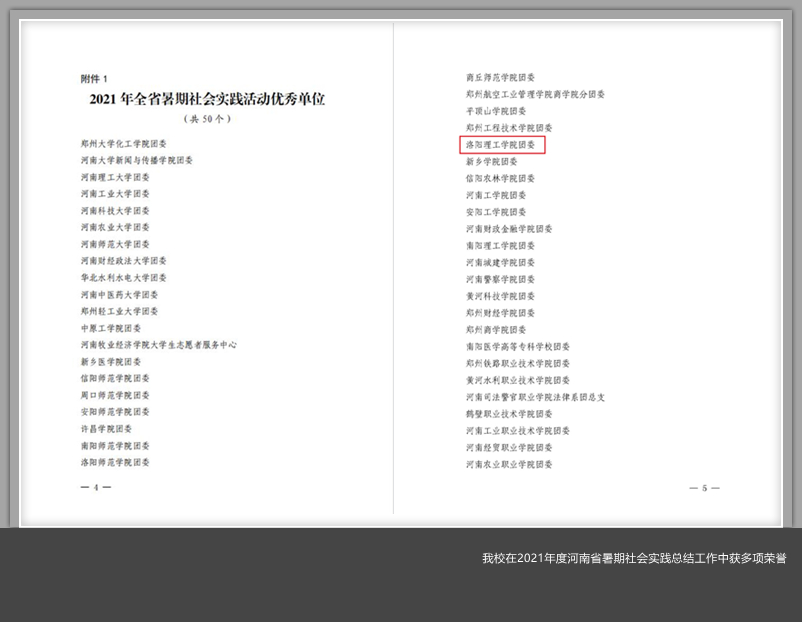Click the 郑州大学化工学院团委 line
The width and height of the screenshot is (802, 622).
coord(124,144)
